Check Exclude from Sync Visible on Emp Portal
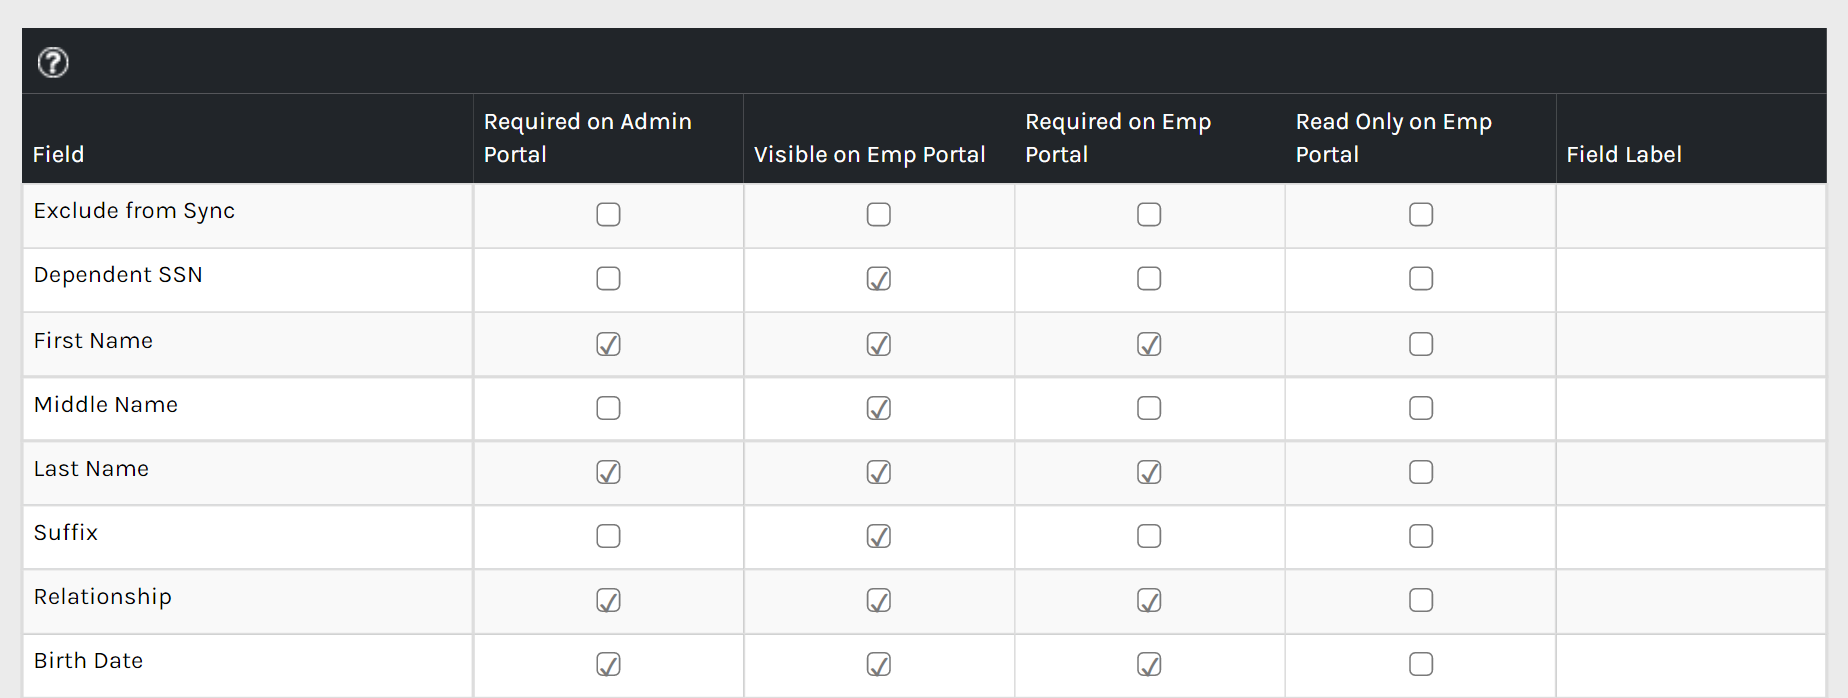 pos(879,215)
